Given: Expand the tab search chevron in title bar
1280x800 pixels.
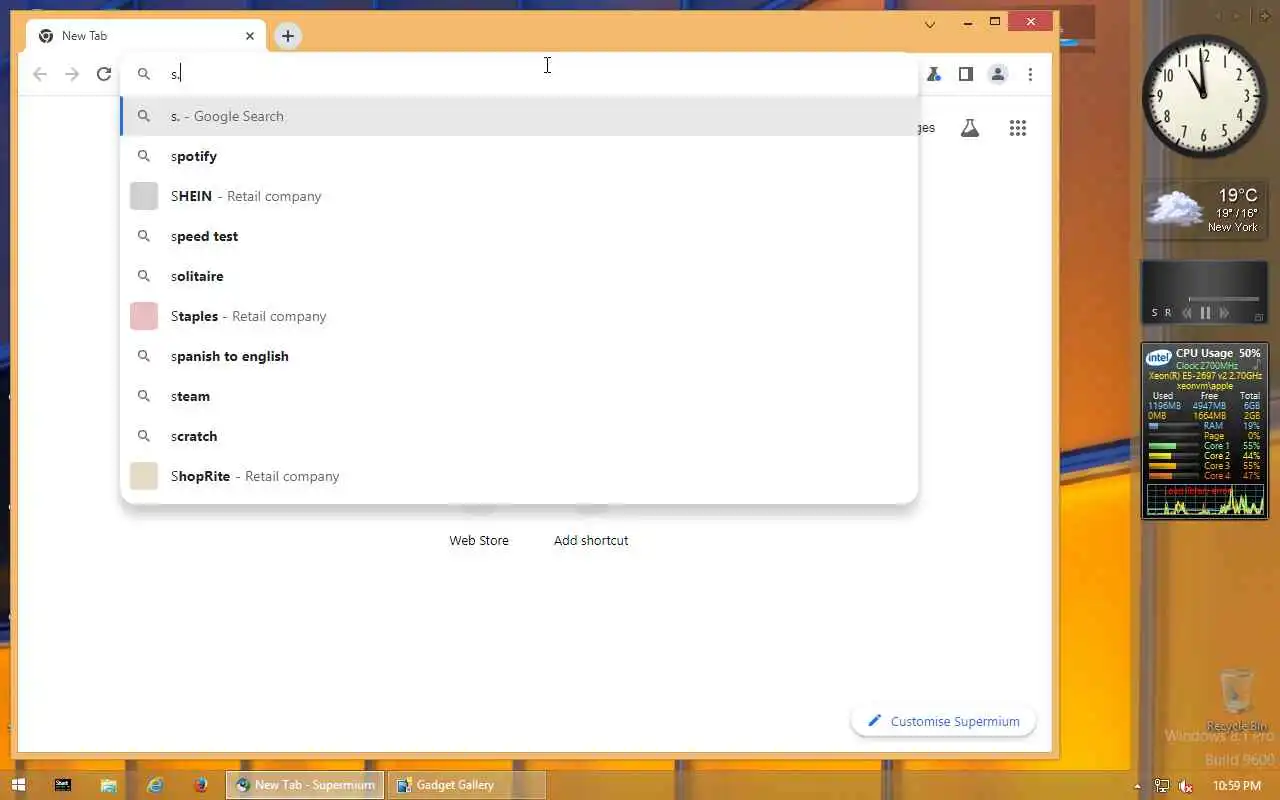Looking at the screenshot, I should click(930, 24).
